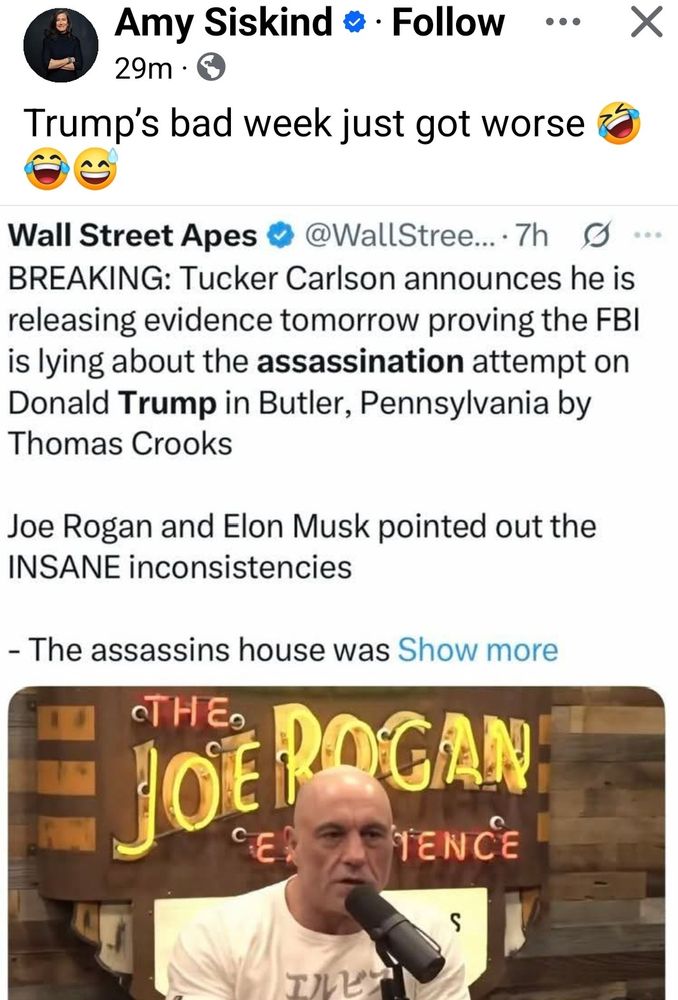Tap the slashed-circle icon next to 7h
Viewport: 678px width, 1000px height.
tap(592, 236)
